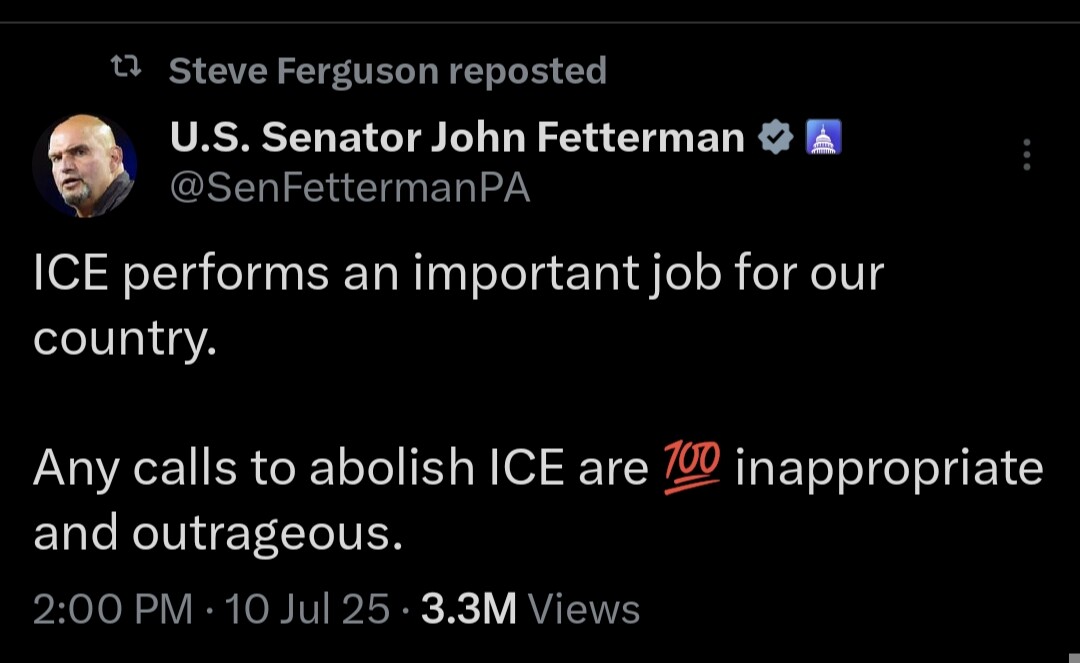Open Senator Fetterman's profile picture
This screenshot has width=1080, height=663.
pos(84,166)
